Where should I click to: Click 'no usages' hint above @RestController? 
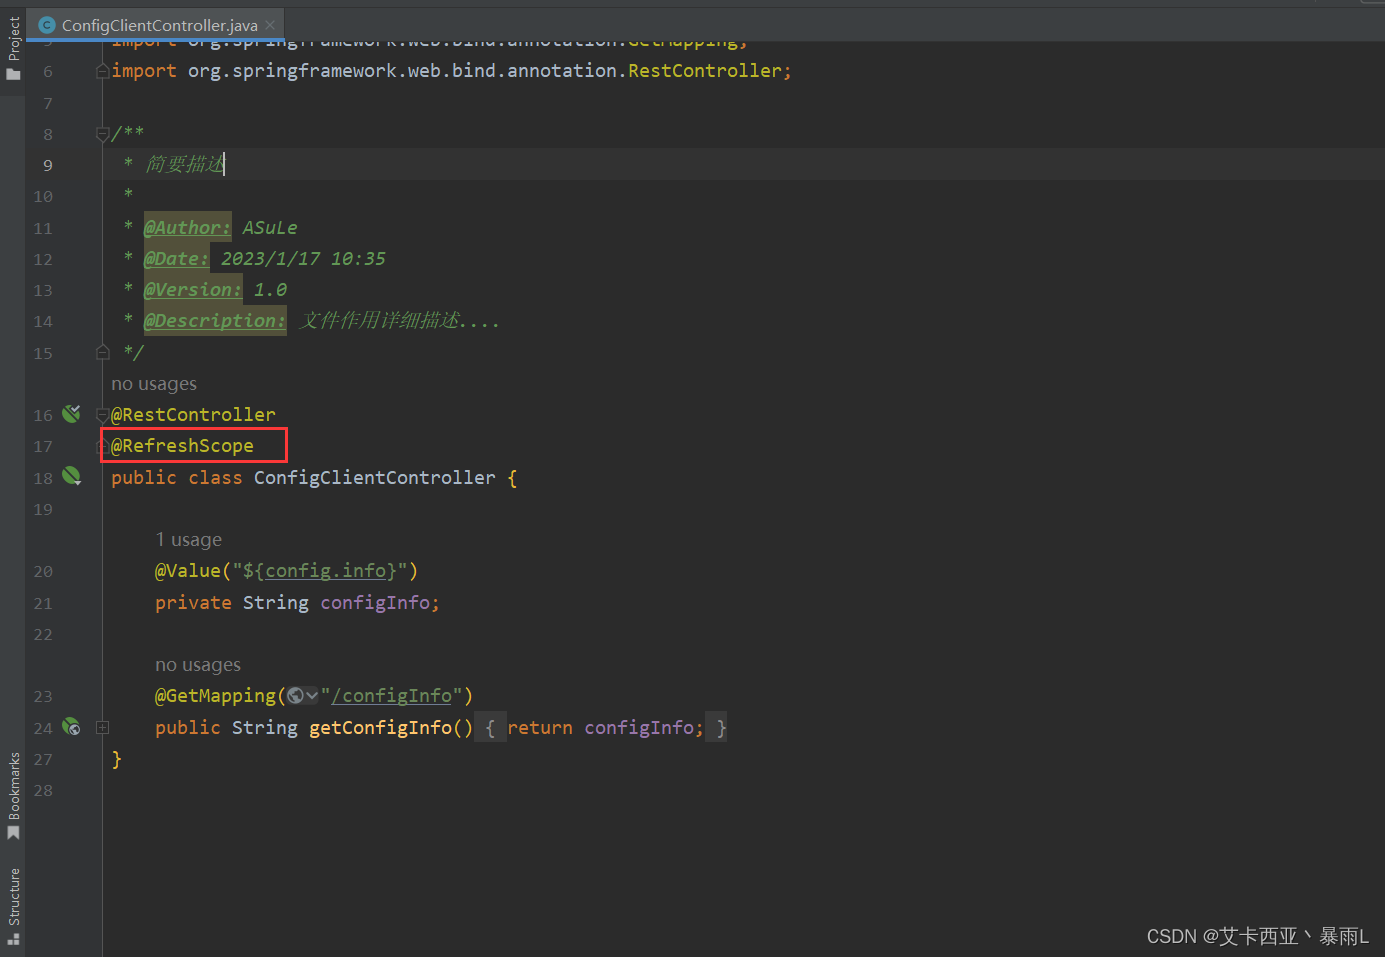coord(154,384)
